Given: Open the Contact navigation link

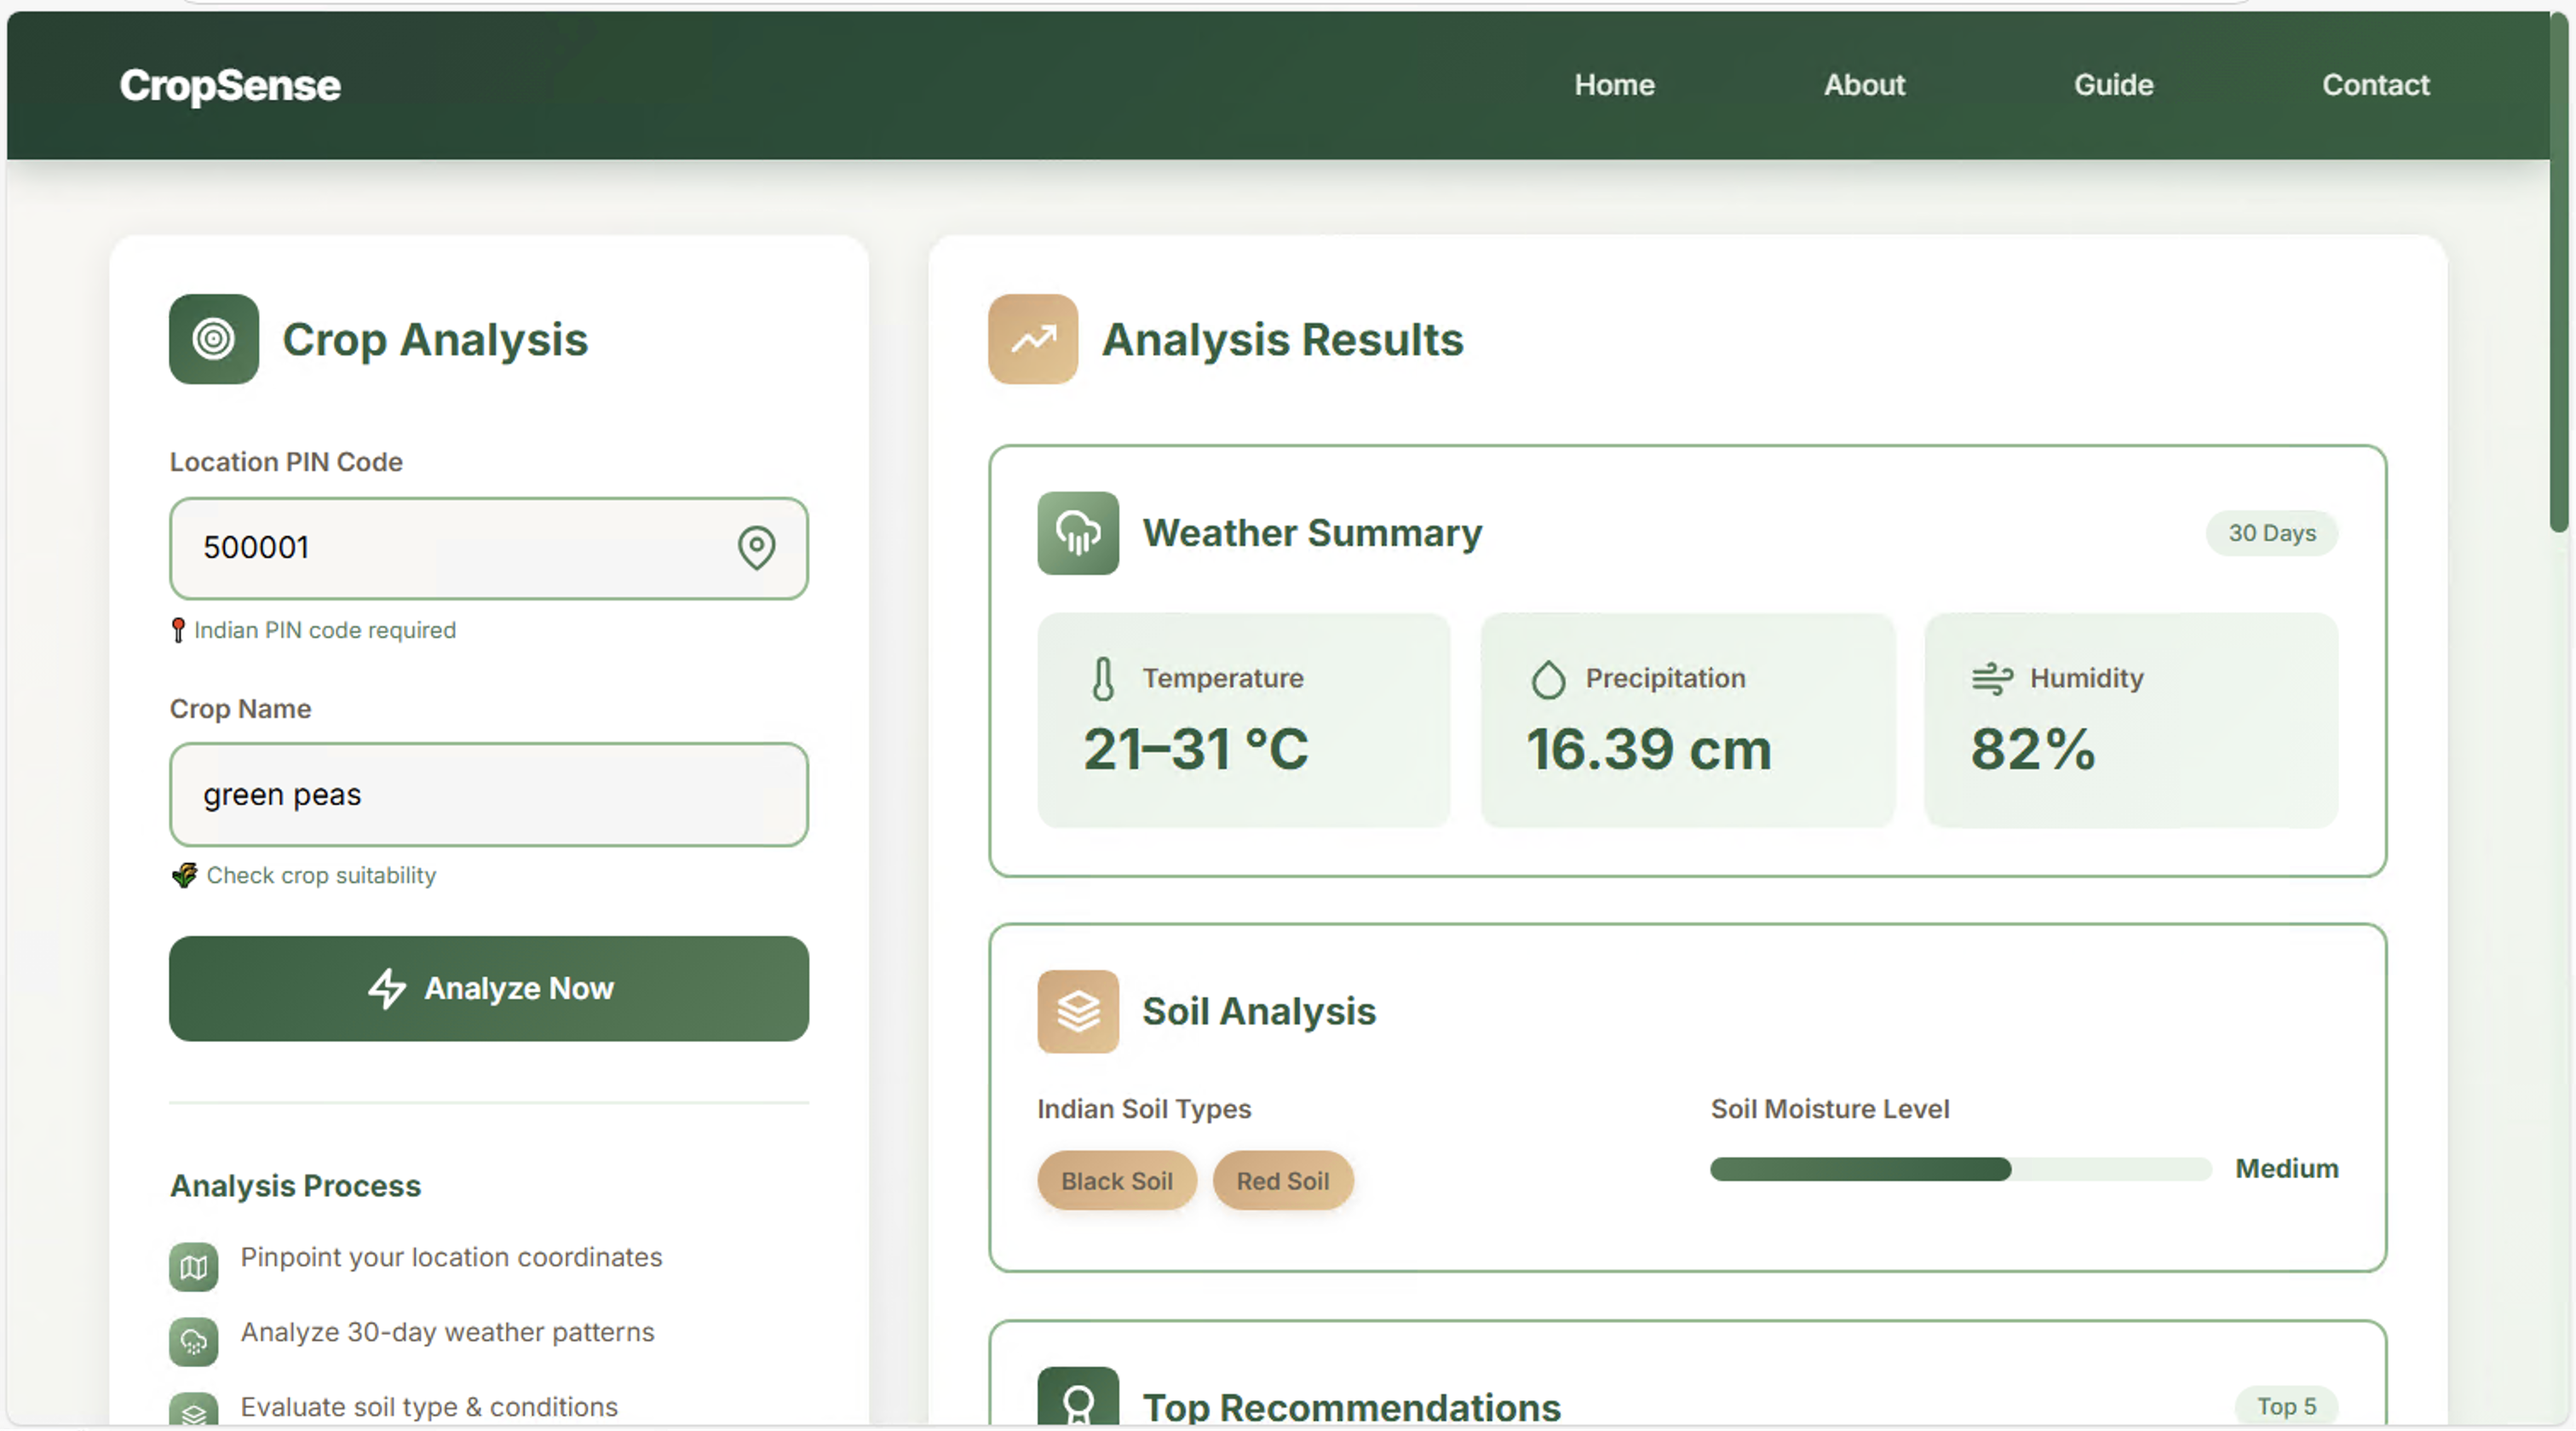Looking at the screenshot, I should pyautogui.click(x=2375, y=85).
